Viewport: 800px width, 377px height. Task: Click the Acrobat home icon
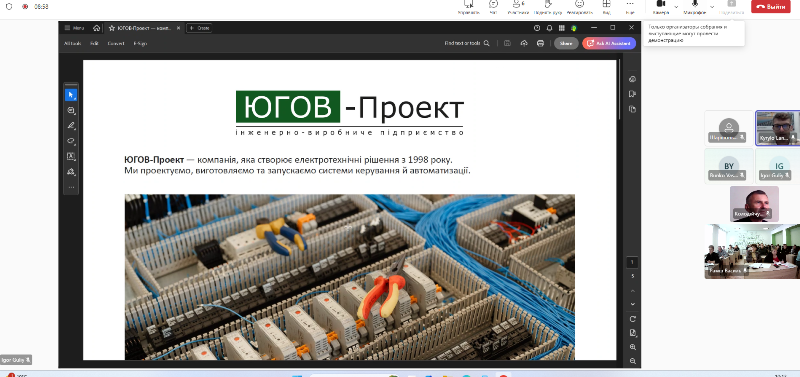click(96, 28)
